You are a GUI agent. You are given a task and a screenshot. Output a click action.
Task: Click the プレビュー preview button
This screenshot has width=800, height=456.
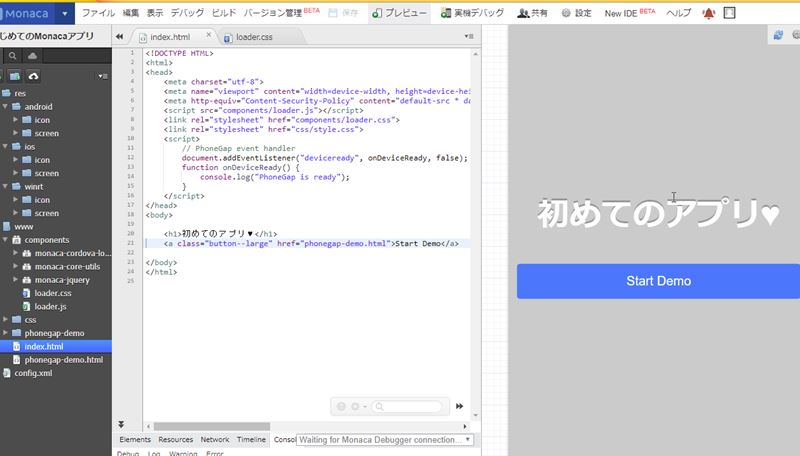(x=399, y=13)
